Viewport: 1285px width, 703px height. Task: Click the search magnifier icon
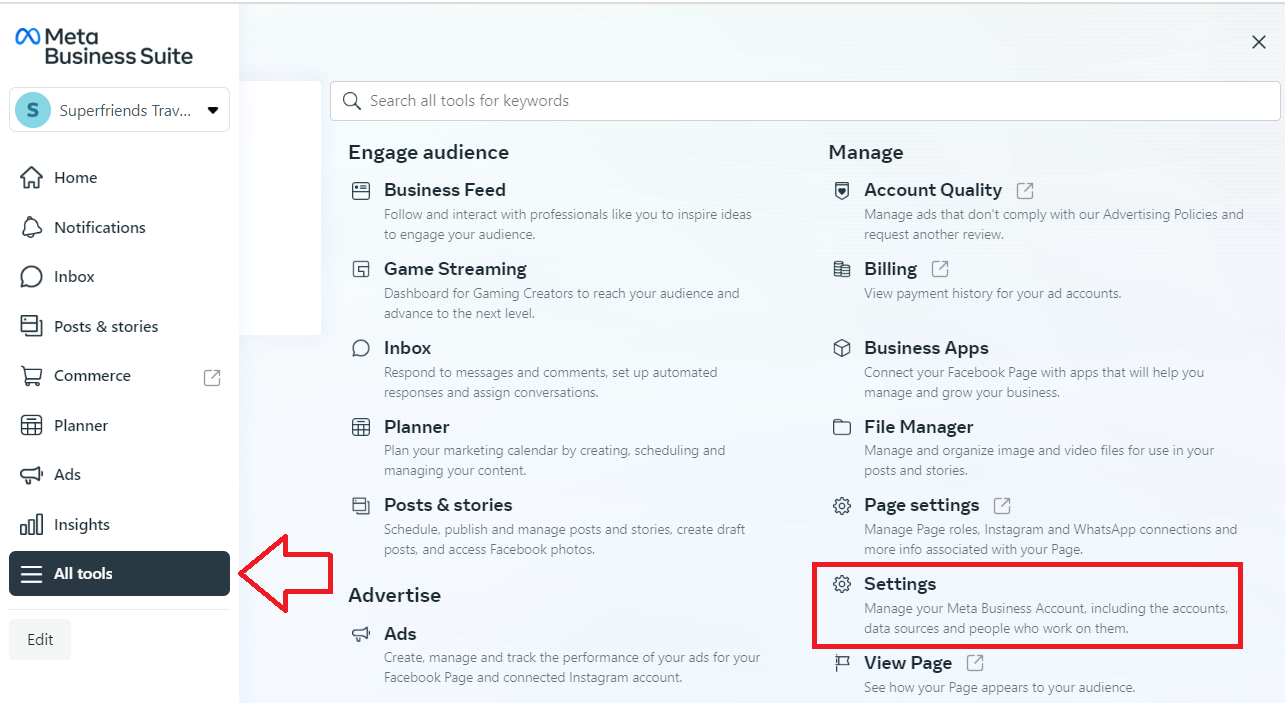[351, 101]
